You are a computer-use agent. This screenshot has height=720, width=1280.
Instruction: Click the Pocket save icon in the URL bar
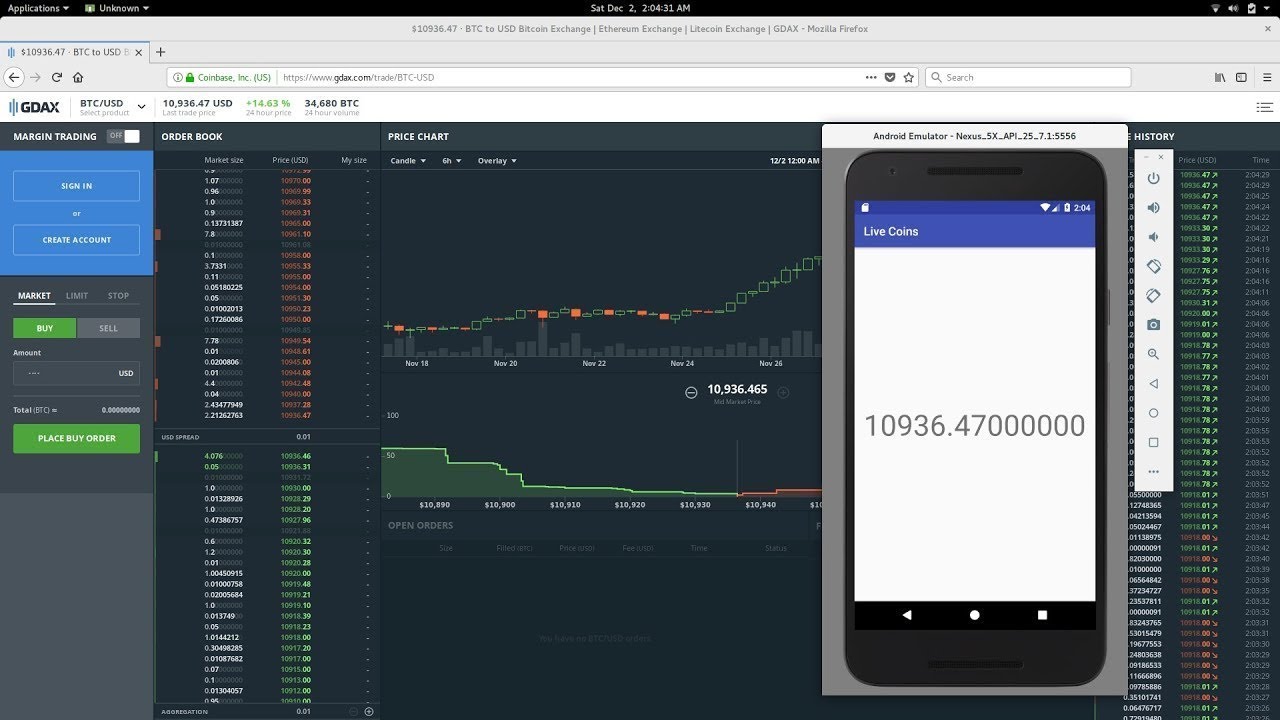890,77
